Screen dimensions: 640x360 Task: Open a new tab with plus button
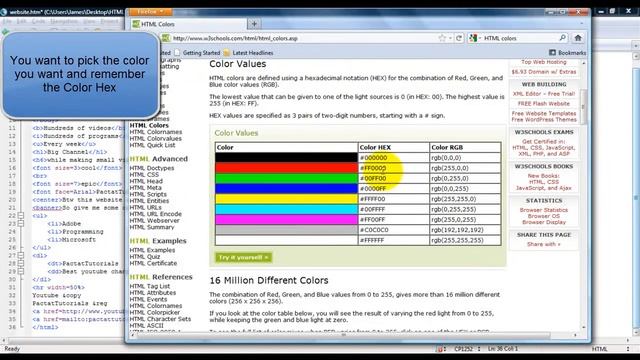coord(254,24)
